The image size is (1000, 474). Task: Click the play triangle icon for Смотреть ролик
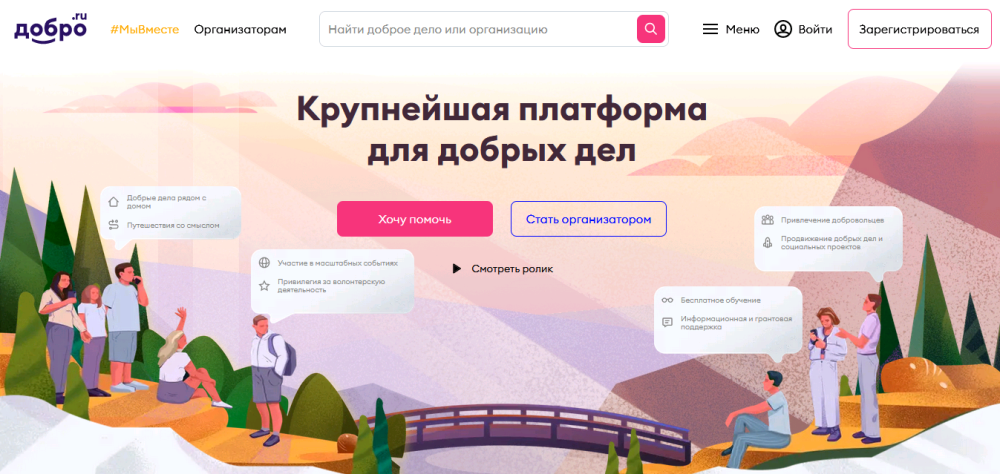coord(457,269)
